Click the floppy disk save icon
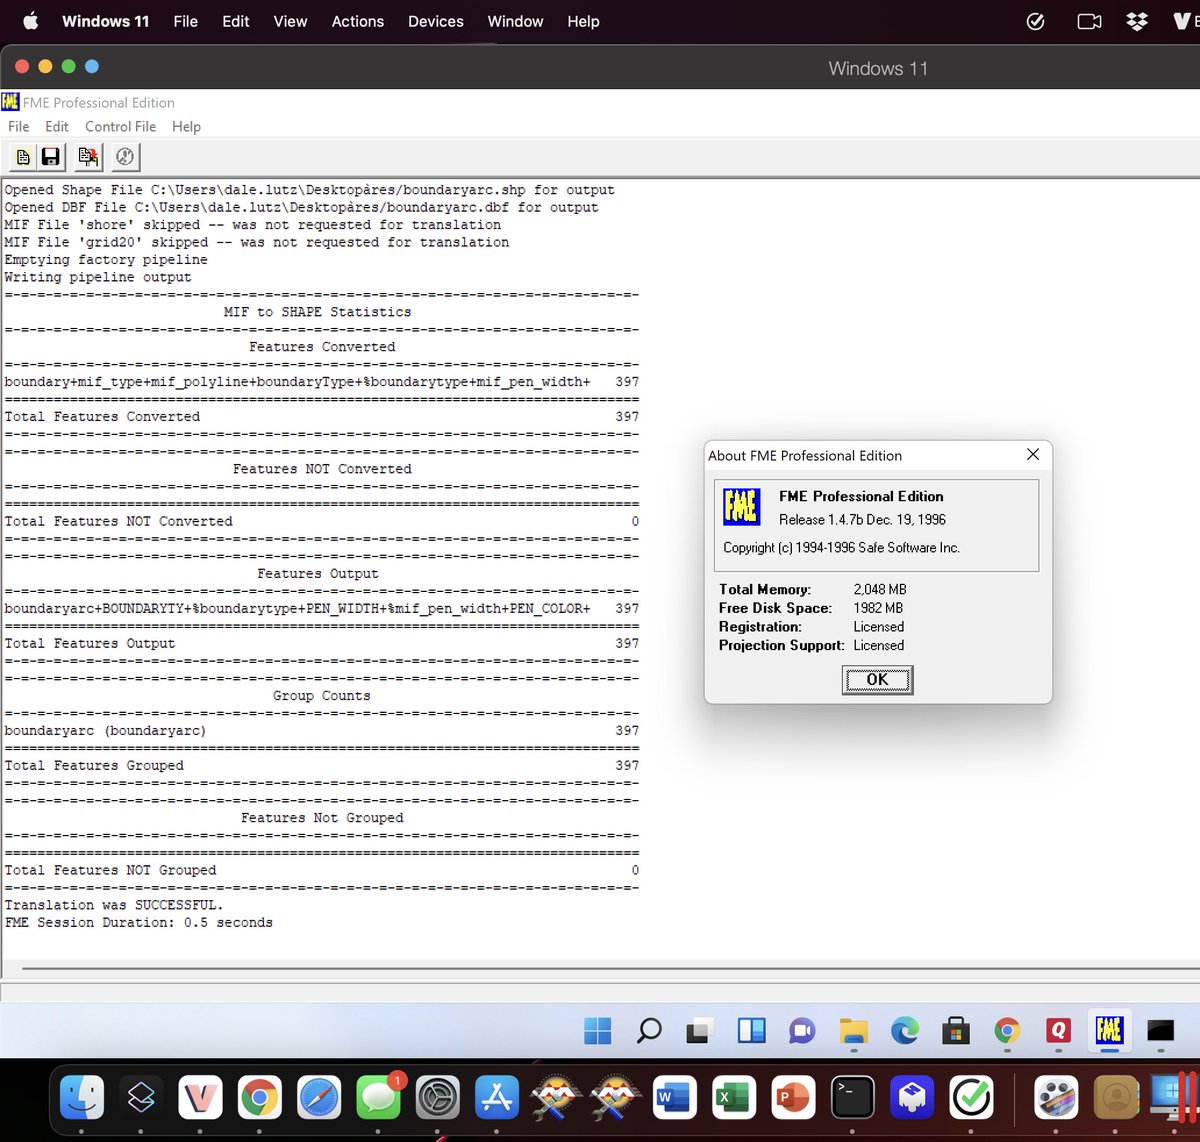 tap(50, 157)
